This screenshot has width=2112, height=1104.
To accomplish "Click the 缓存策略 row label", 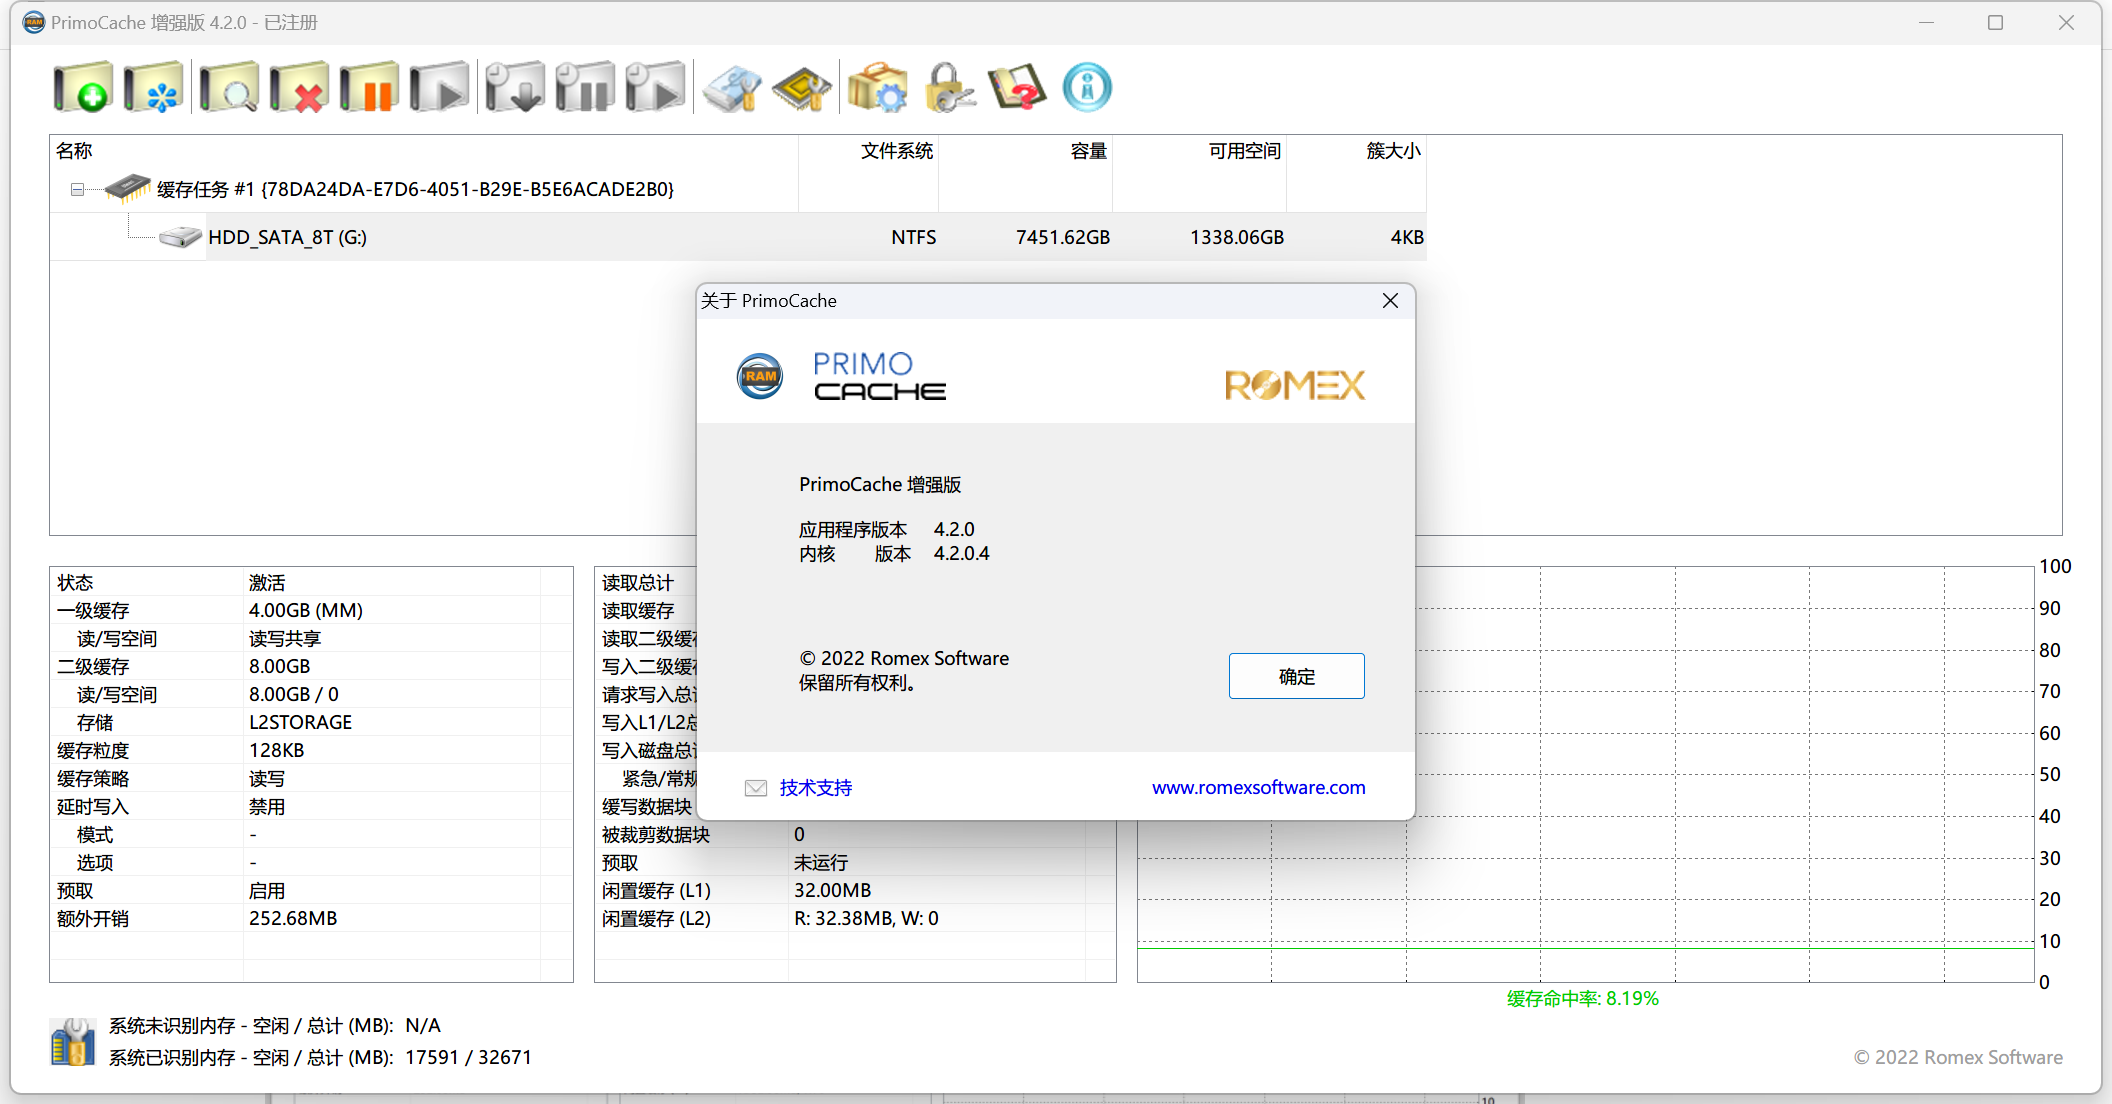I will pos(93,778).
